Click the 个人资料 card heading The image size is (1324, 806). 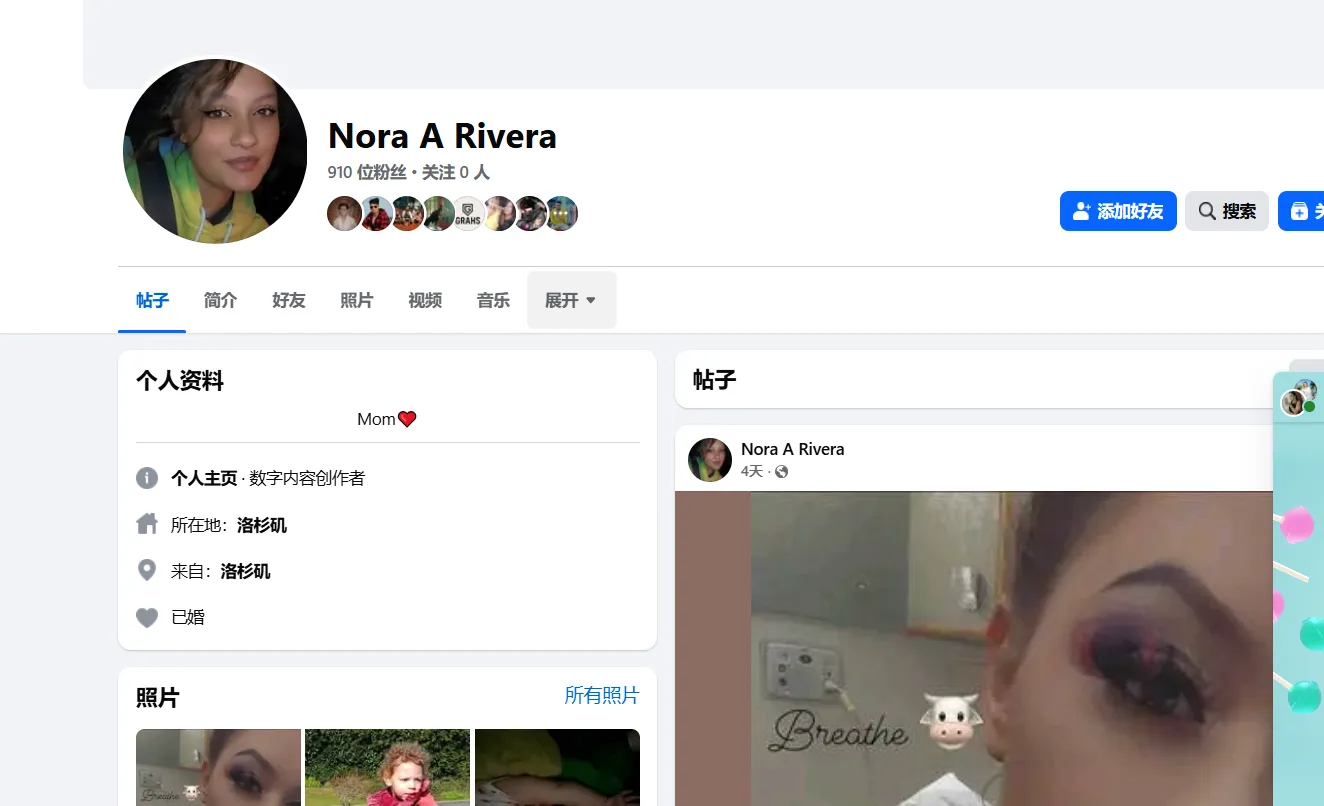tap(180, 380)
